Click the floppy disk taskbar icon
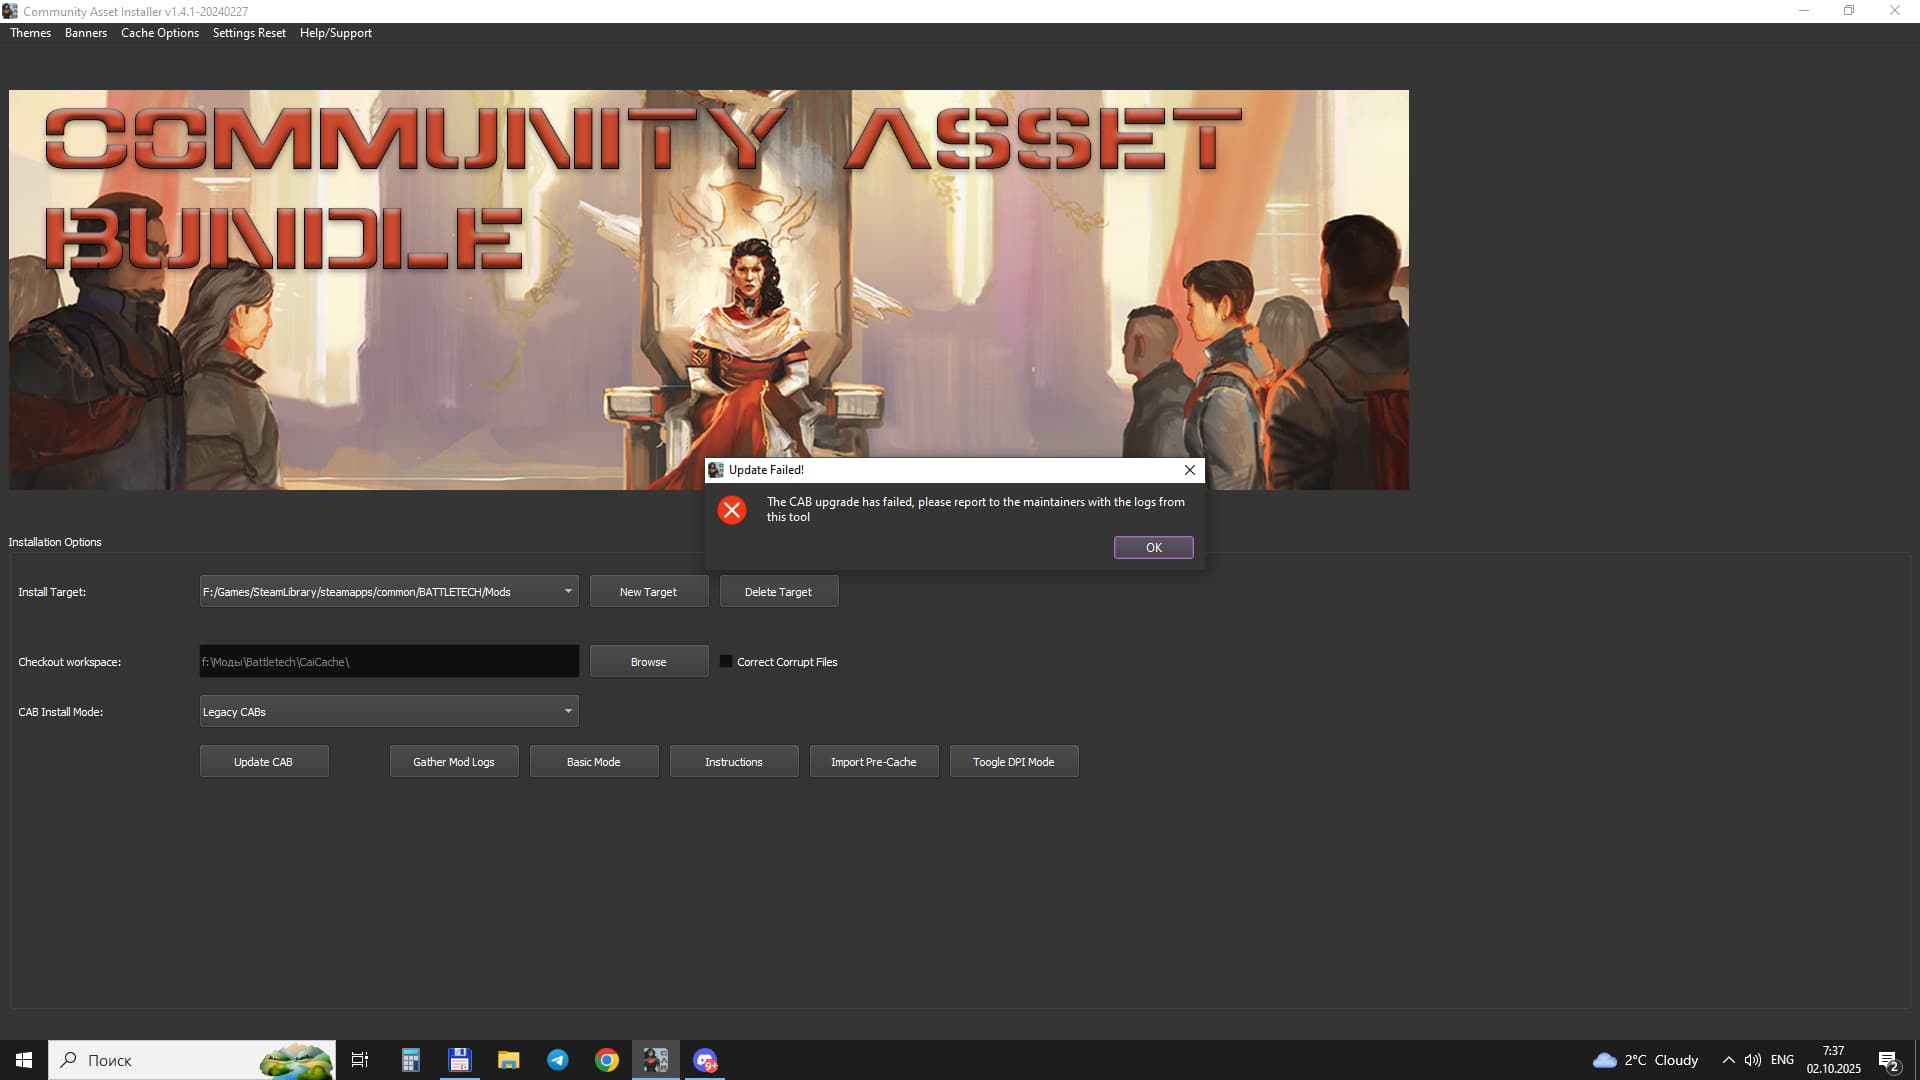The image size is (1920, 1080). click(460, 1060)
